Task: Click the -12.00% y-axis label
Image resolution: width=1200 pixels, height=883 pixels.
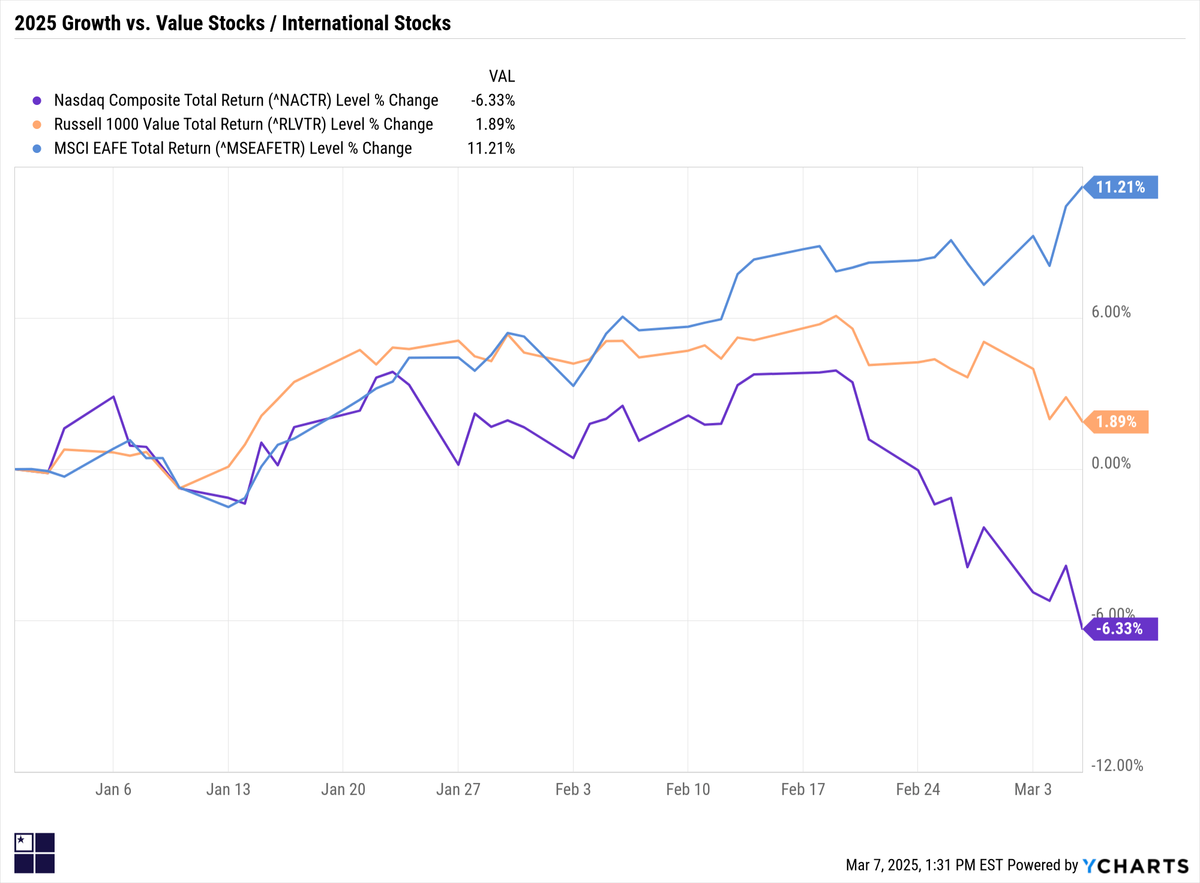Action: pyautogui.click(x=1115, y=766)
